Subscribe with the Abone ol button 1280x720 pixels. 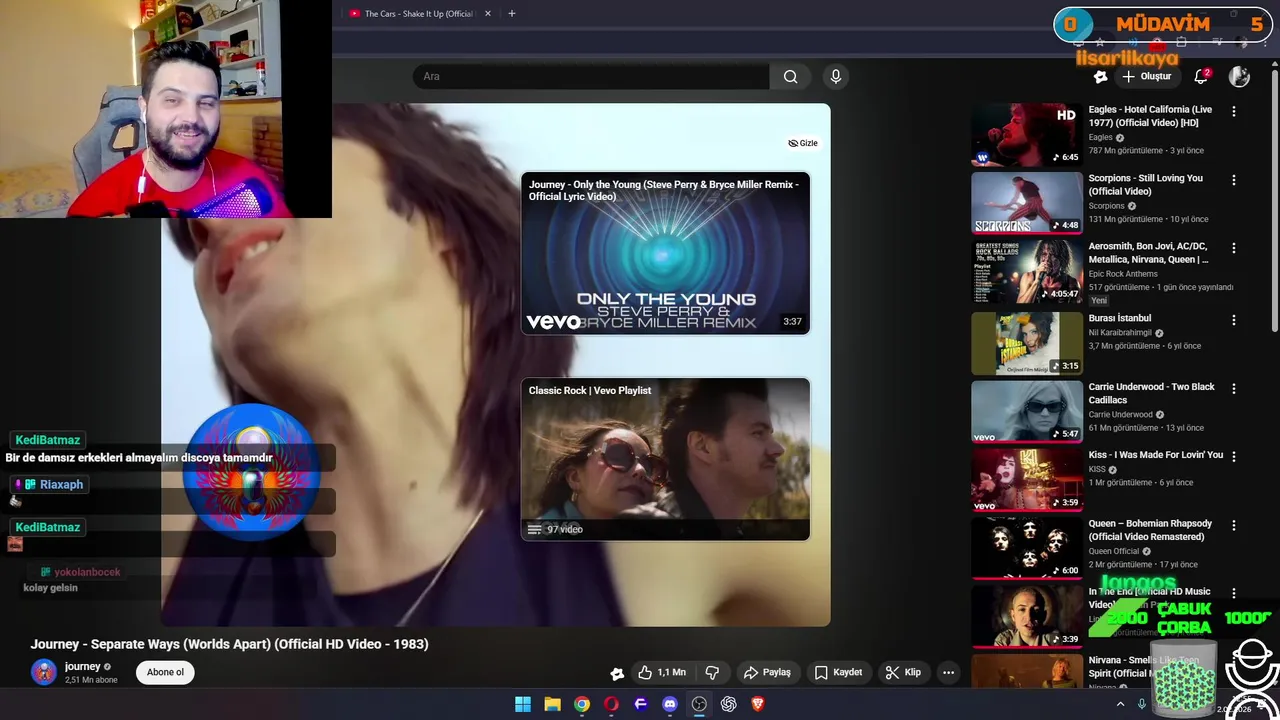click(x=165, y=672)
